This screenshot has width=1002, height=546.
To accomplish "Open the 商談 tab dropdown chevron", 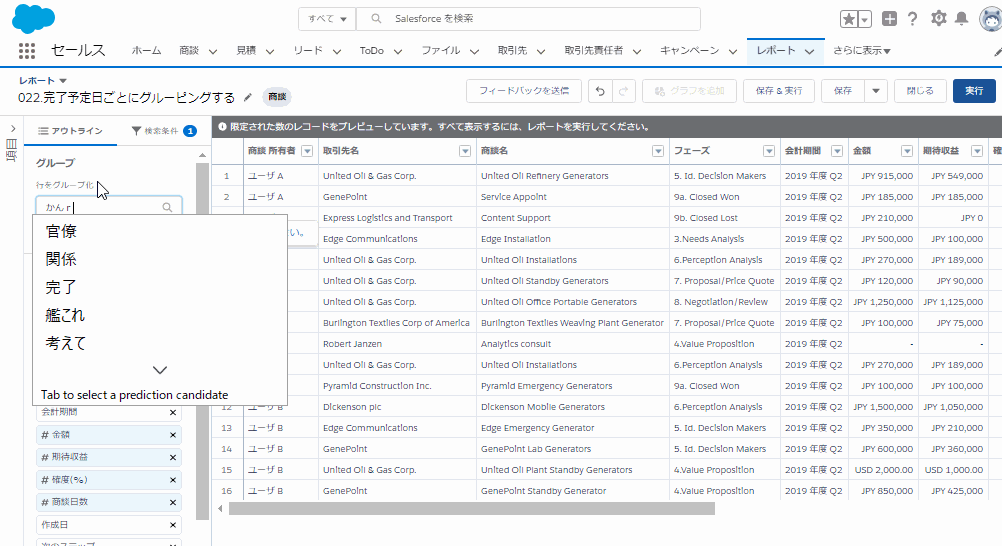I will tap(213, 51).
